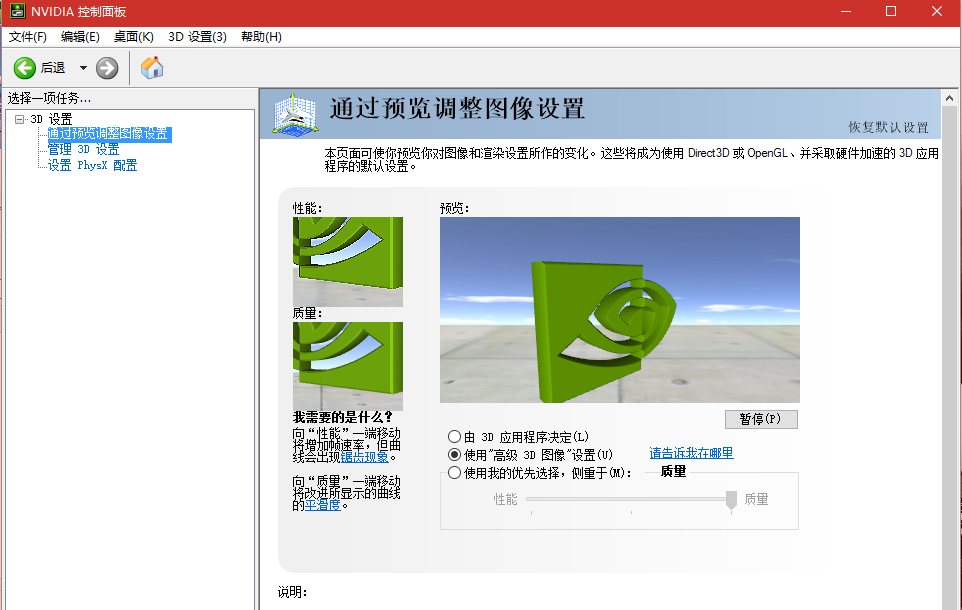Image resolution: width=962 pixels, height=610 pixels.
Task: Collapse the 3D 设置 tree node
Action: pos(20,119)
